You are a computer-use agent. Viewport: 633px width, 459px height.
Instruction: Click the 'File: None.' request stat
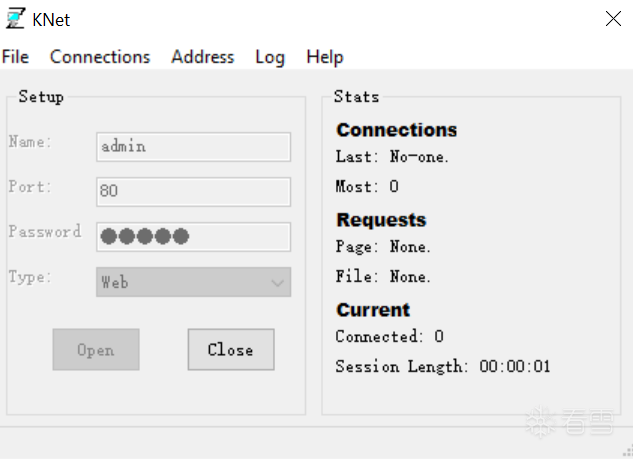(x=383, y=277)
